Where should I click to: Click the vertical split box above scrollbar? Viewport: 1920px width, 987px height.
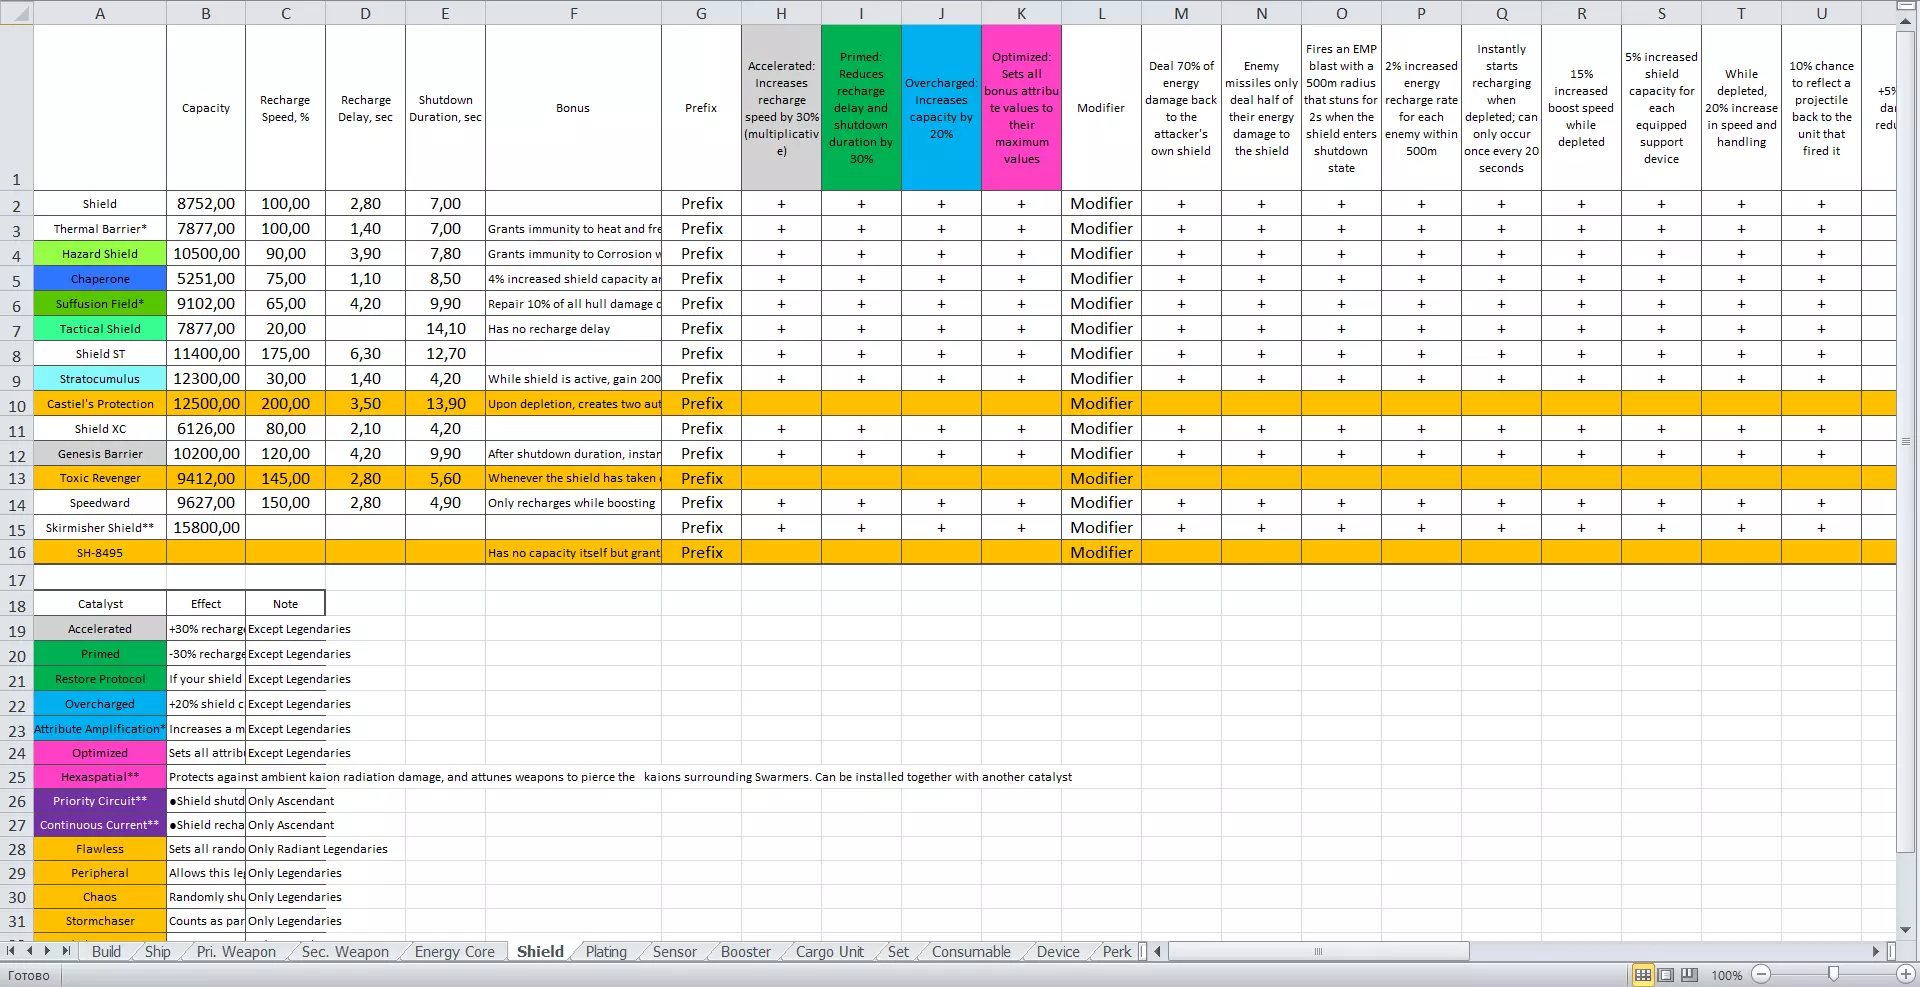tap(1906, 7)
